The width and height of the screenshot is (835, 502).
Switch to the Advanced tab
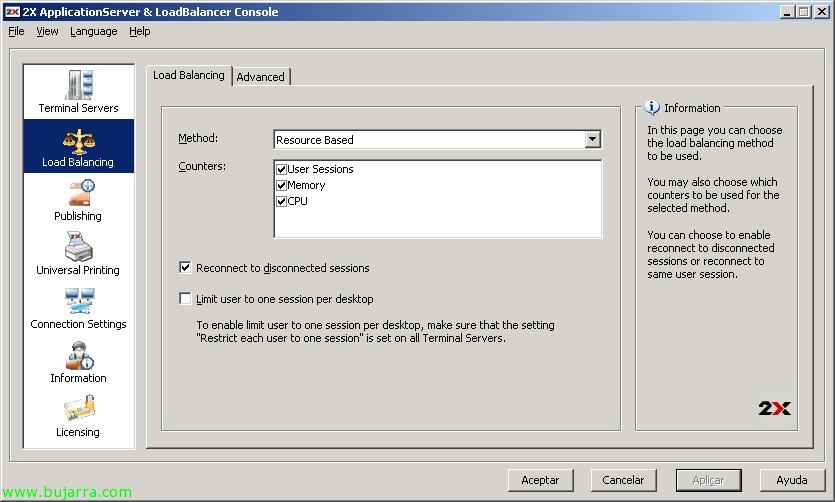pos(260,77)
